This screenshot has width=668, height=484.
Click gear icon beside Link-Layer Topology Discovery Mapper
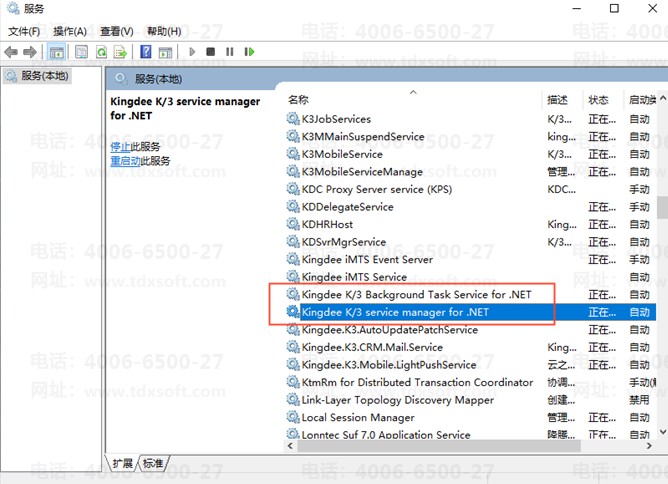tap(293, 399)
